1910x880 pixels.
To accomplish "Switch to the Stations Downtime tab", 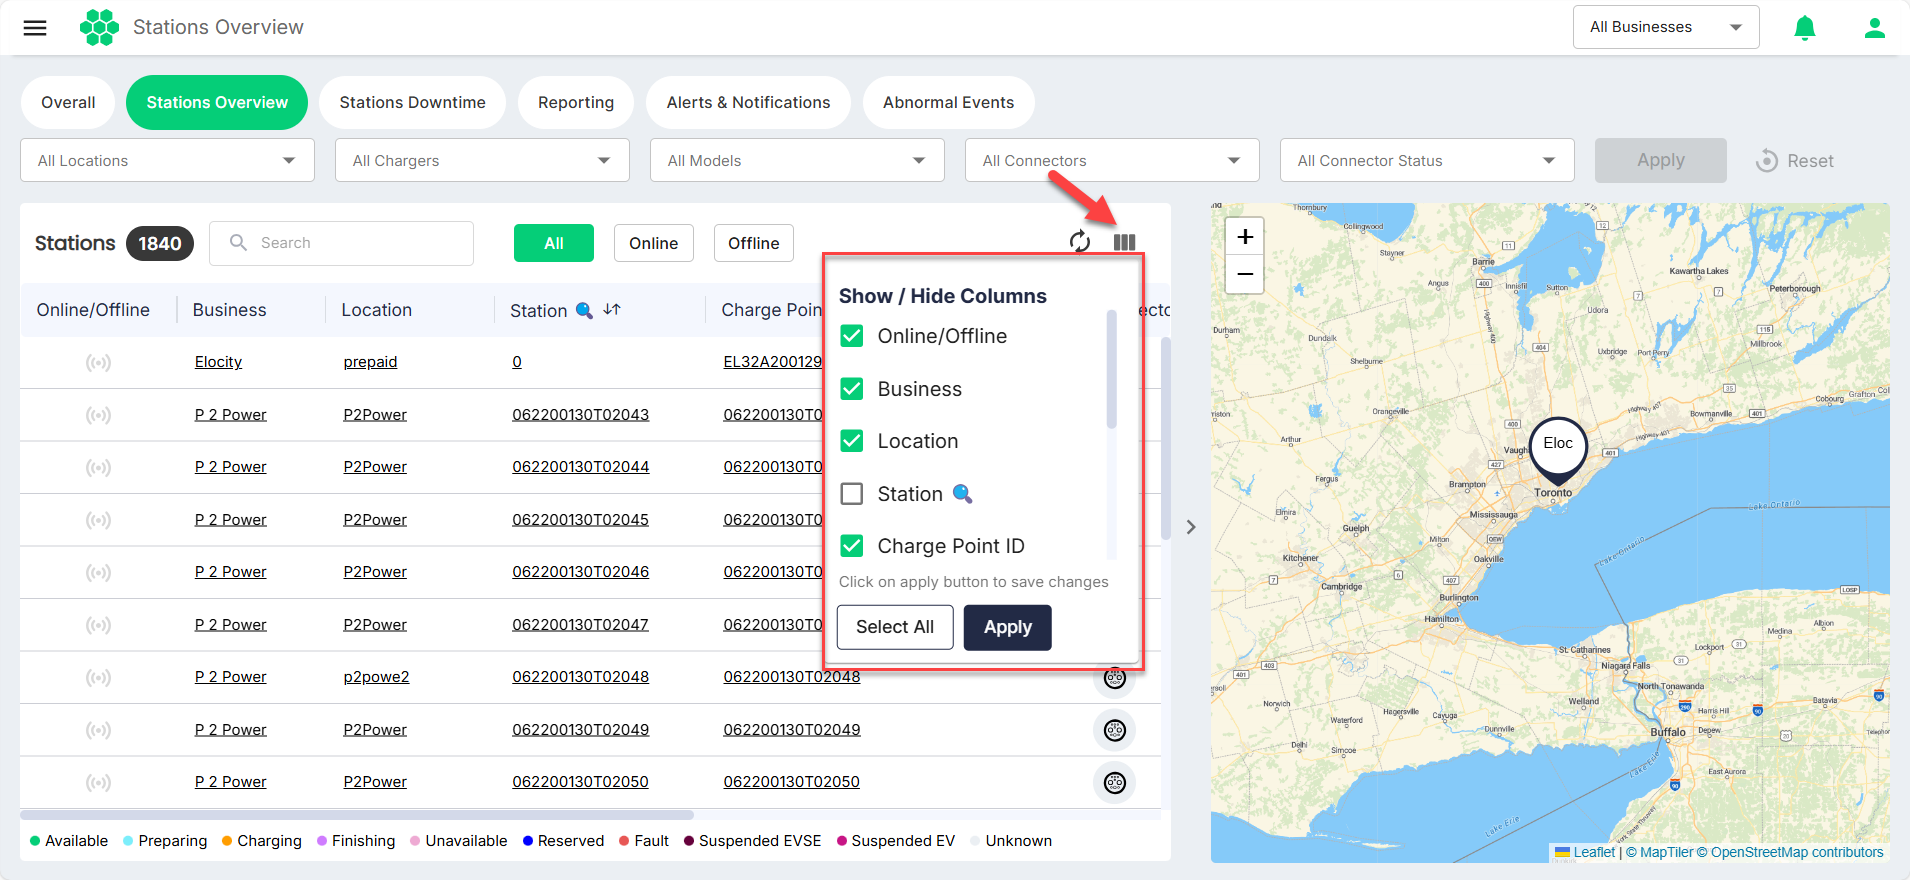I will (412, 102).
